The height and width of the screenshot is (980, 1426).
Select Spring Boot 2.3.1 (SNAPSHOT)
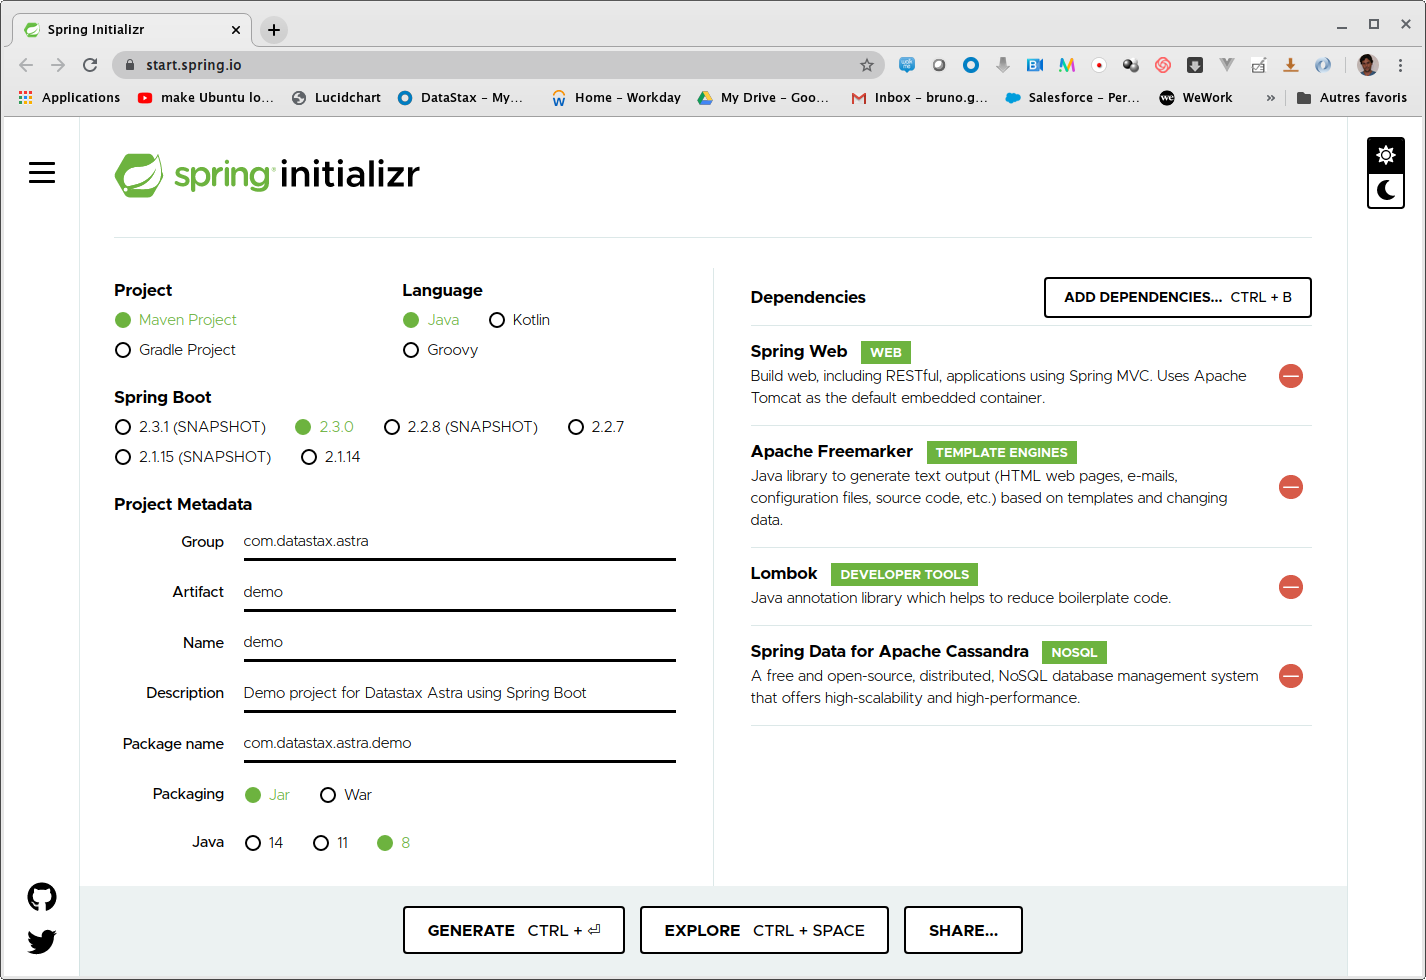[x=190, y=427]
